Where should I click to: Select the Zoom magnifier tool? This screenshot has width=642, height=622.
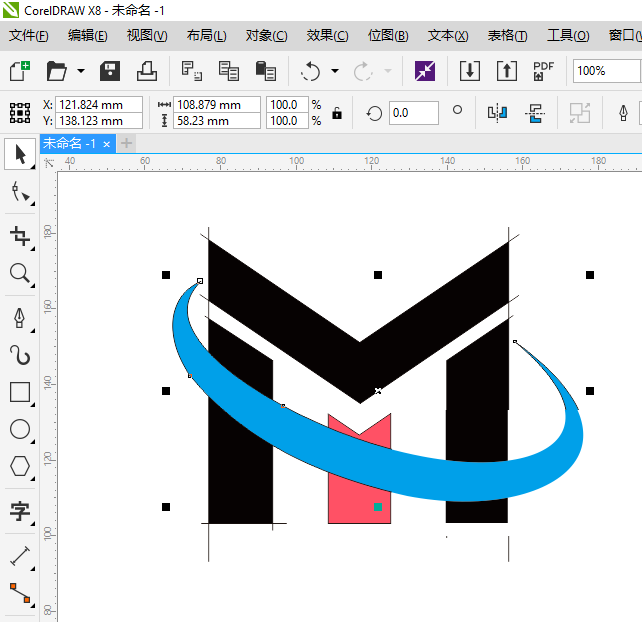point(19,274)
